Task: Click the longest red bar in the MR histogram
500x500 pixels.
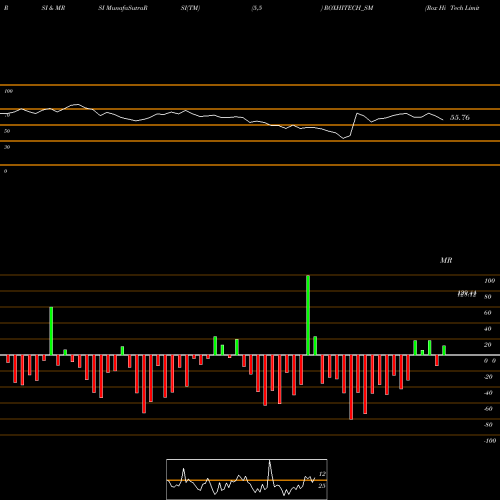Action: 351,387
